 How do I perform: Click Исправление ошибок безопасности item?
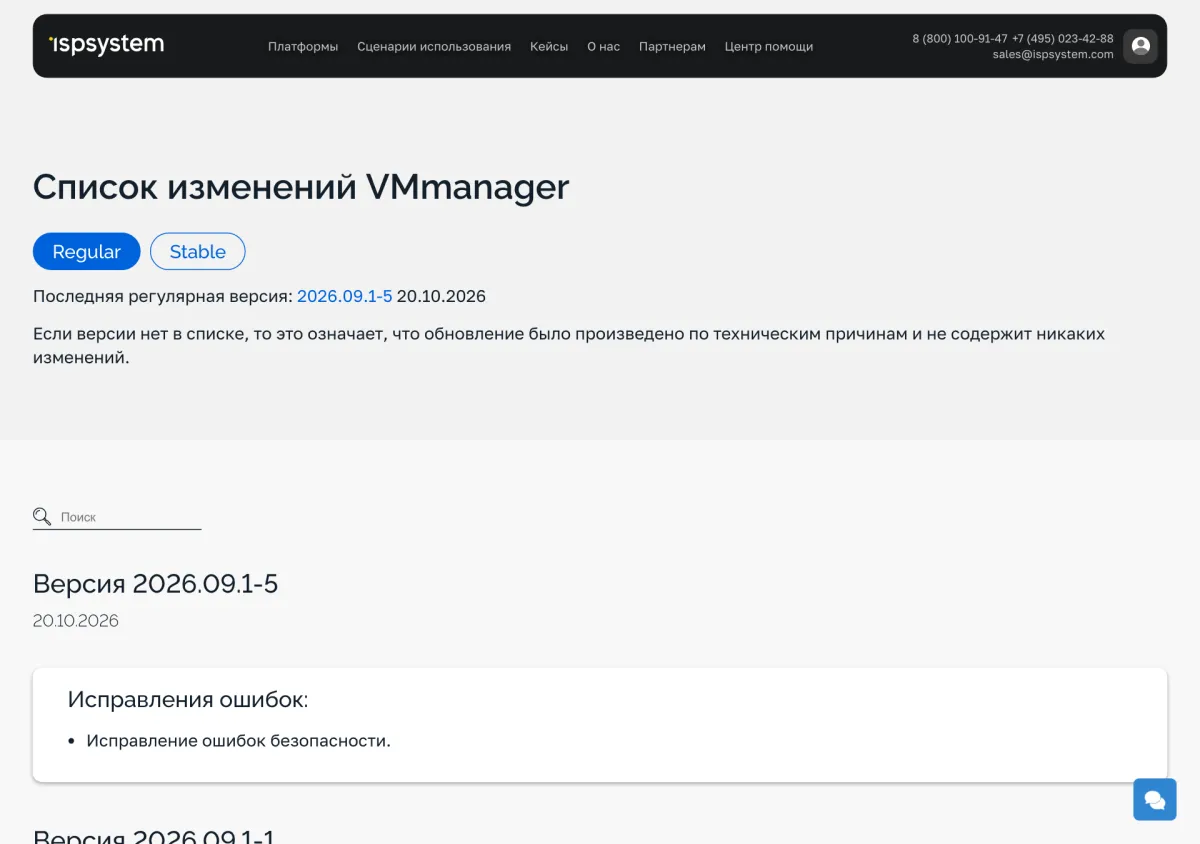[238, 741]
